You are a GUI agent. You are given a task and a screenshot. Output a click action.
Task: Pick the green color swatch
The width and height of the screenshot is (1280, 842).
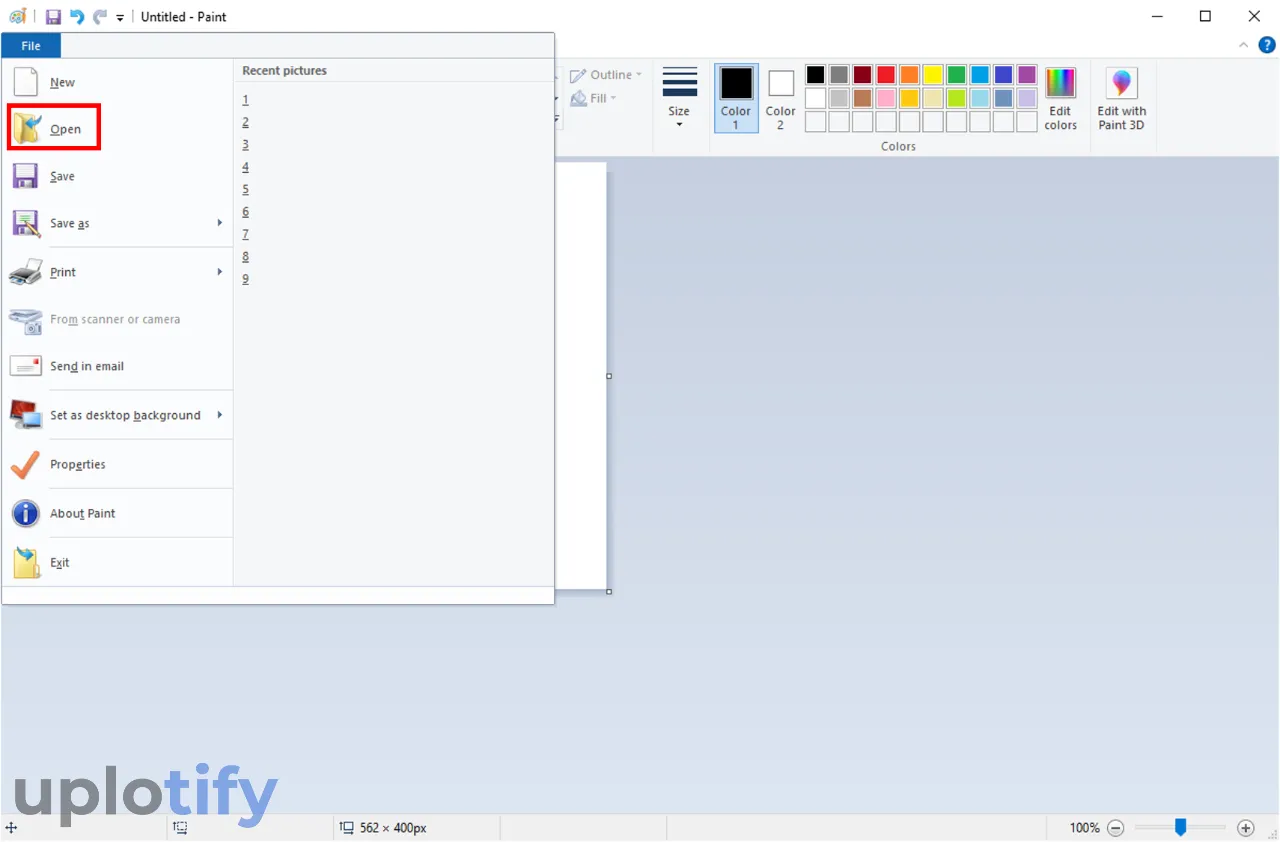[x=956, y=75]
